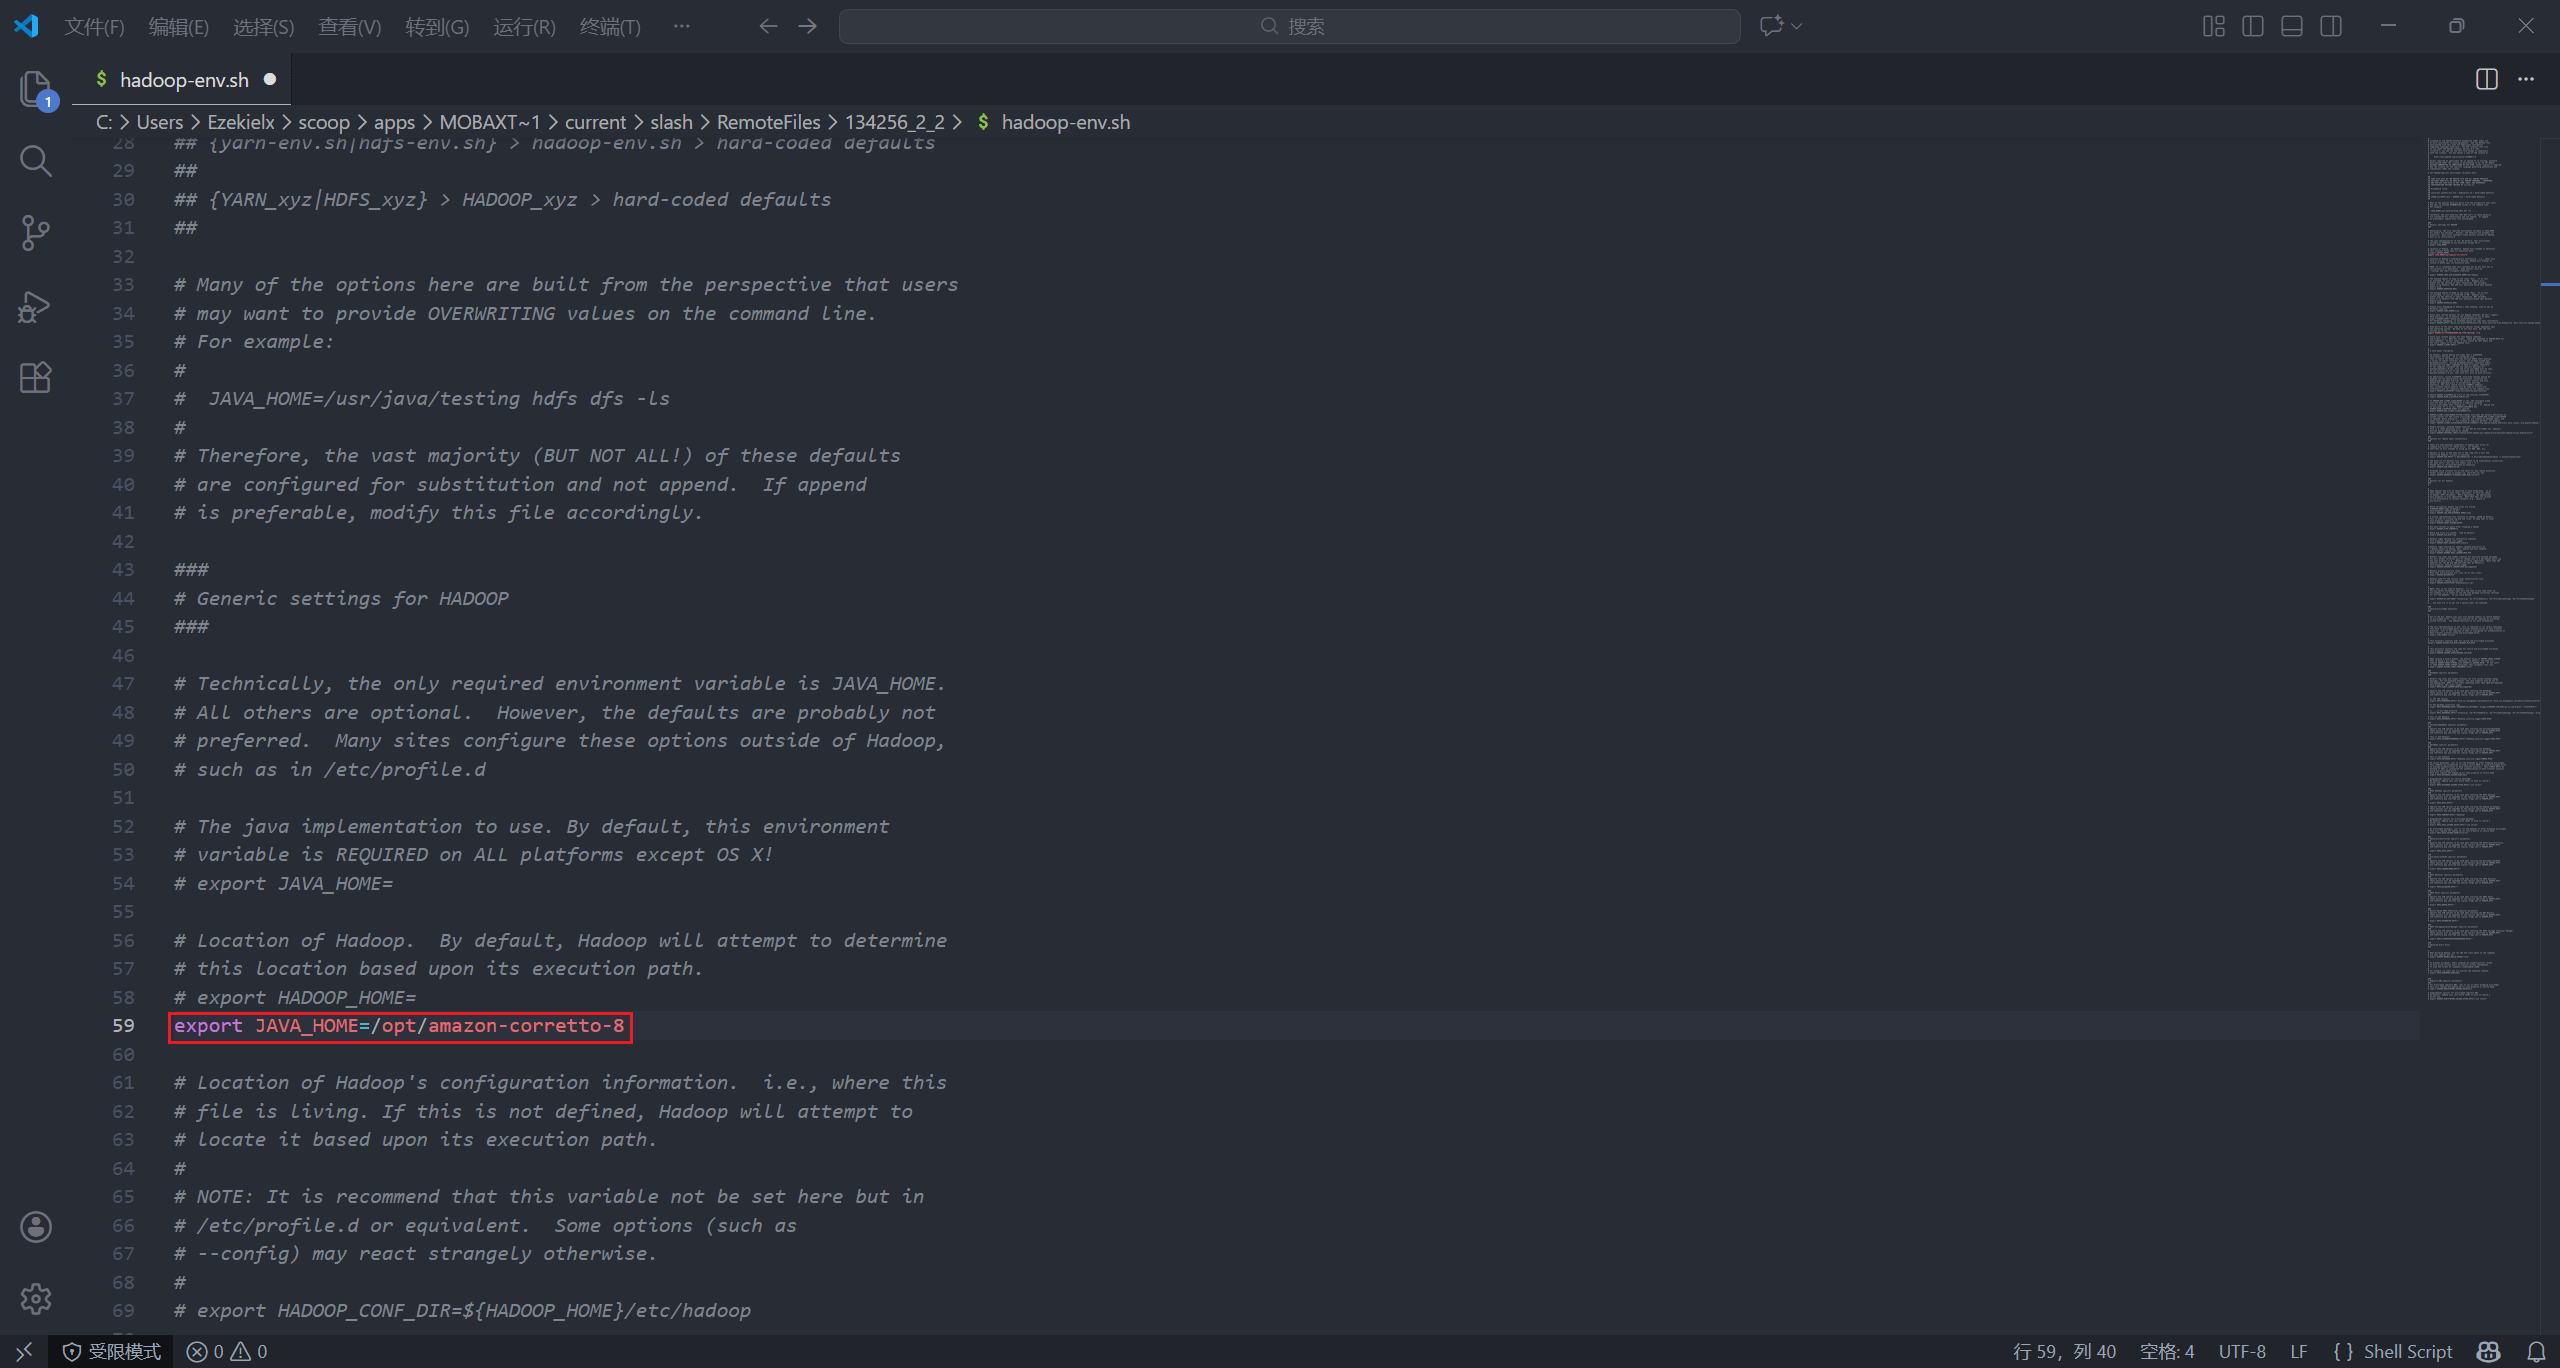2560x1368 pixels.
Task: Click the minimap code overview
Action: pos(2480,570)
